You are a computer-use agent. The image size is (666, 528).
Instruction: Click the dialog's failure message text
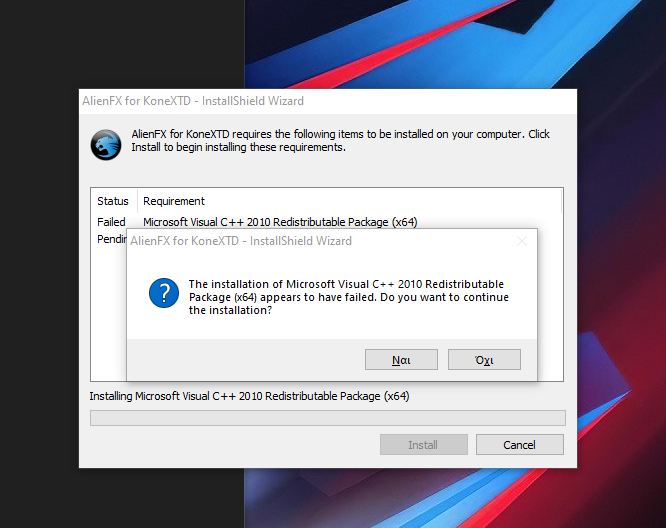pyautogui.click(x=348, y=297)
